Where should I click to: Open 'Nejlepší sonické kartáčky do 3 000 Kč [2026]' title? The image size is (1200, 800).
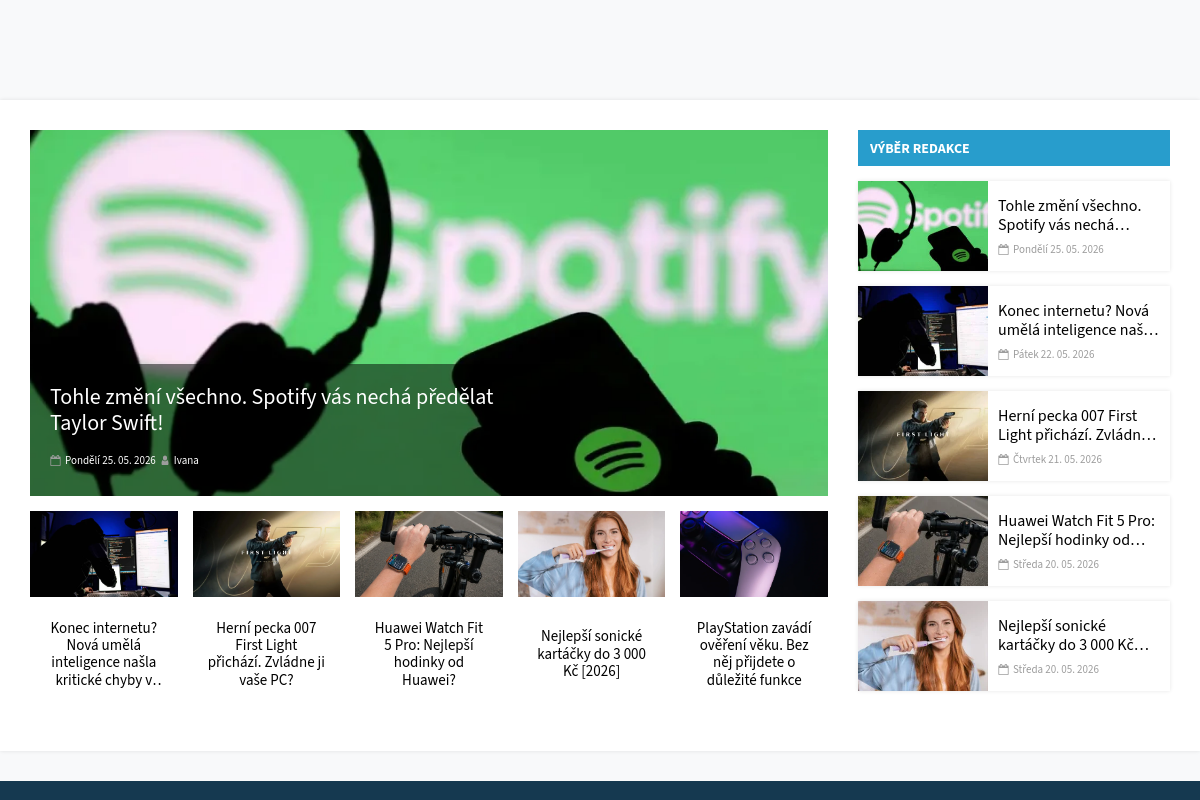click(x=591, y=654)
